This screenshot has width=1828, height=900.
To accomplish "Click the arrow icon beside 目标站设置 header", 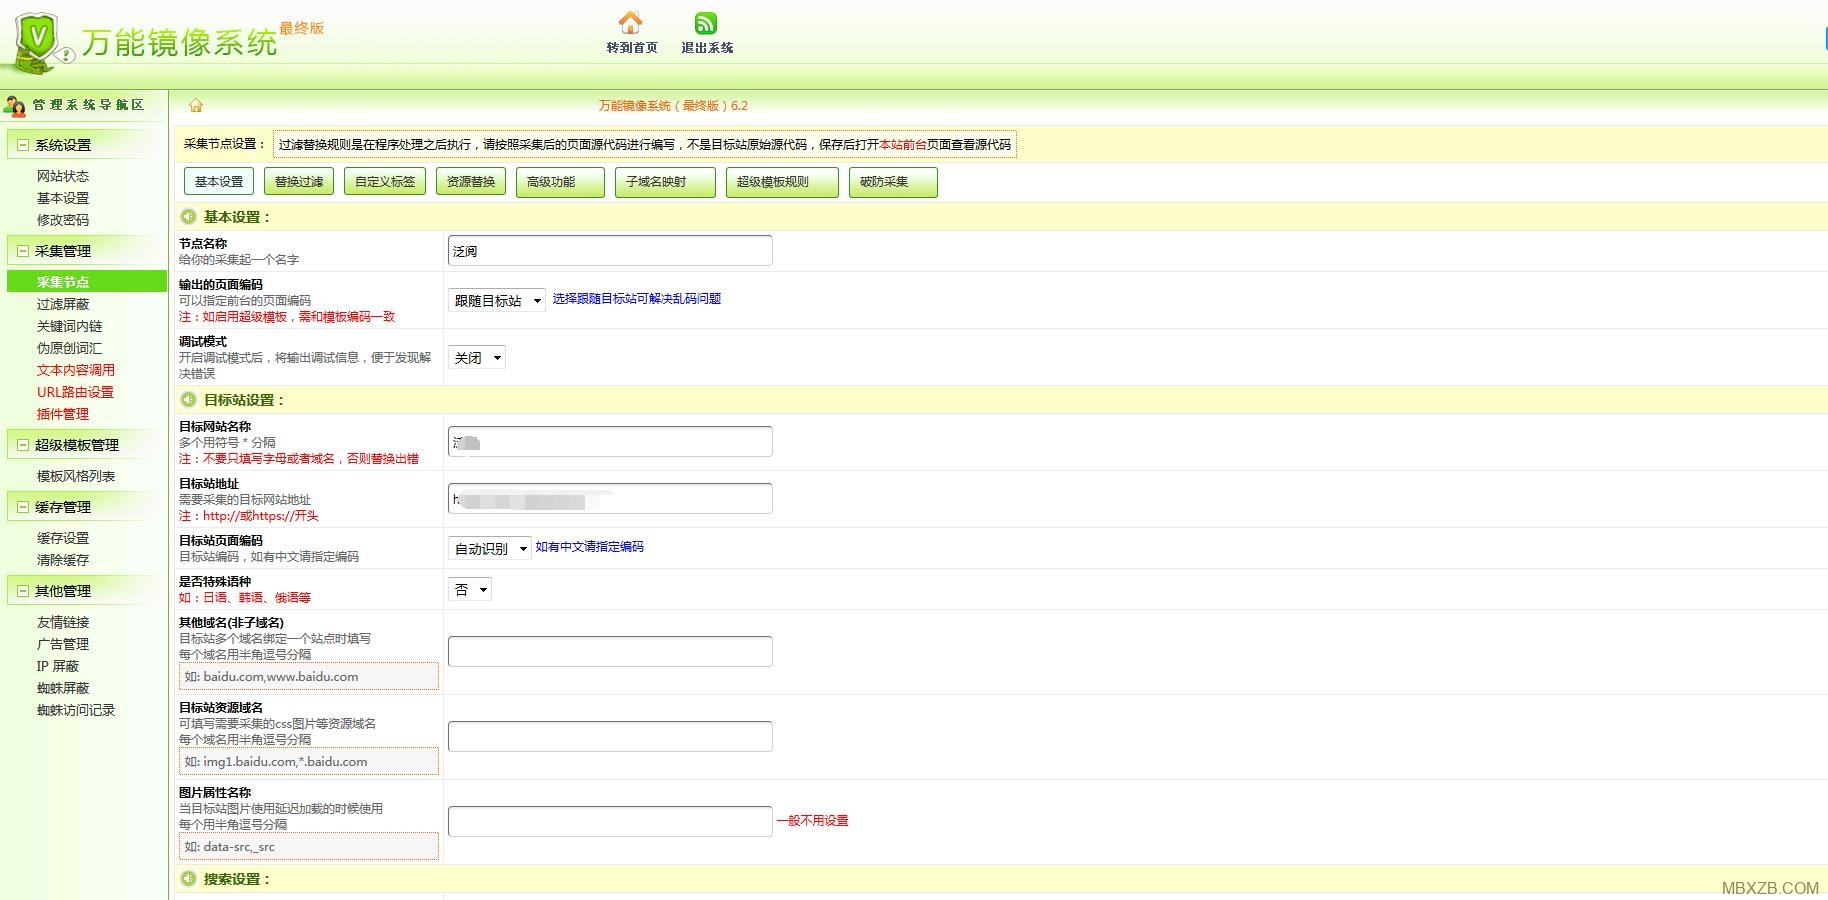I will pyautogui.click(x=188, y=400).
